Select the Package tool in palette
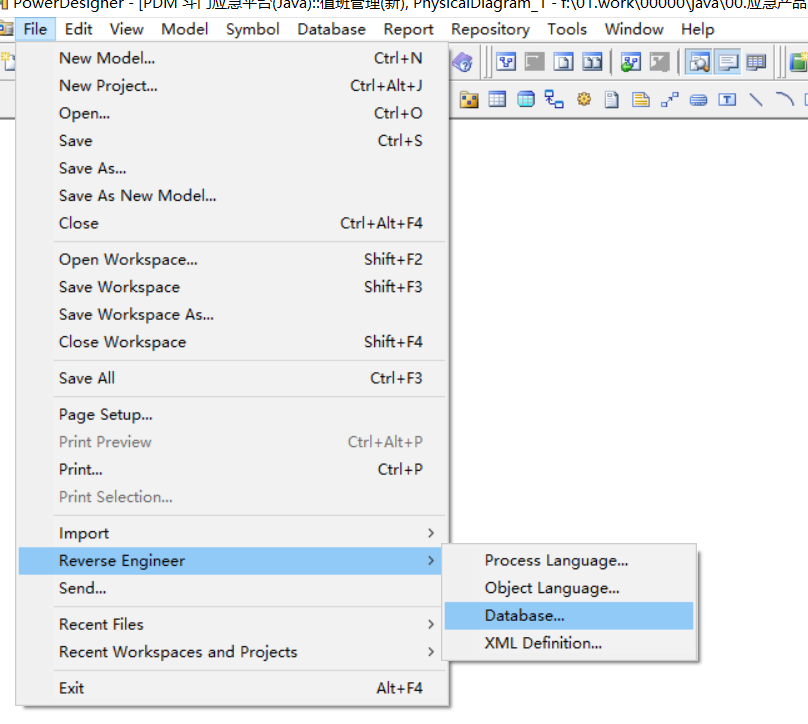The image size is (808, 724). point(469,99)
